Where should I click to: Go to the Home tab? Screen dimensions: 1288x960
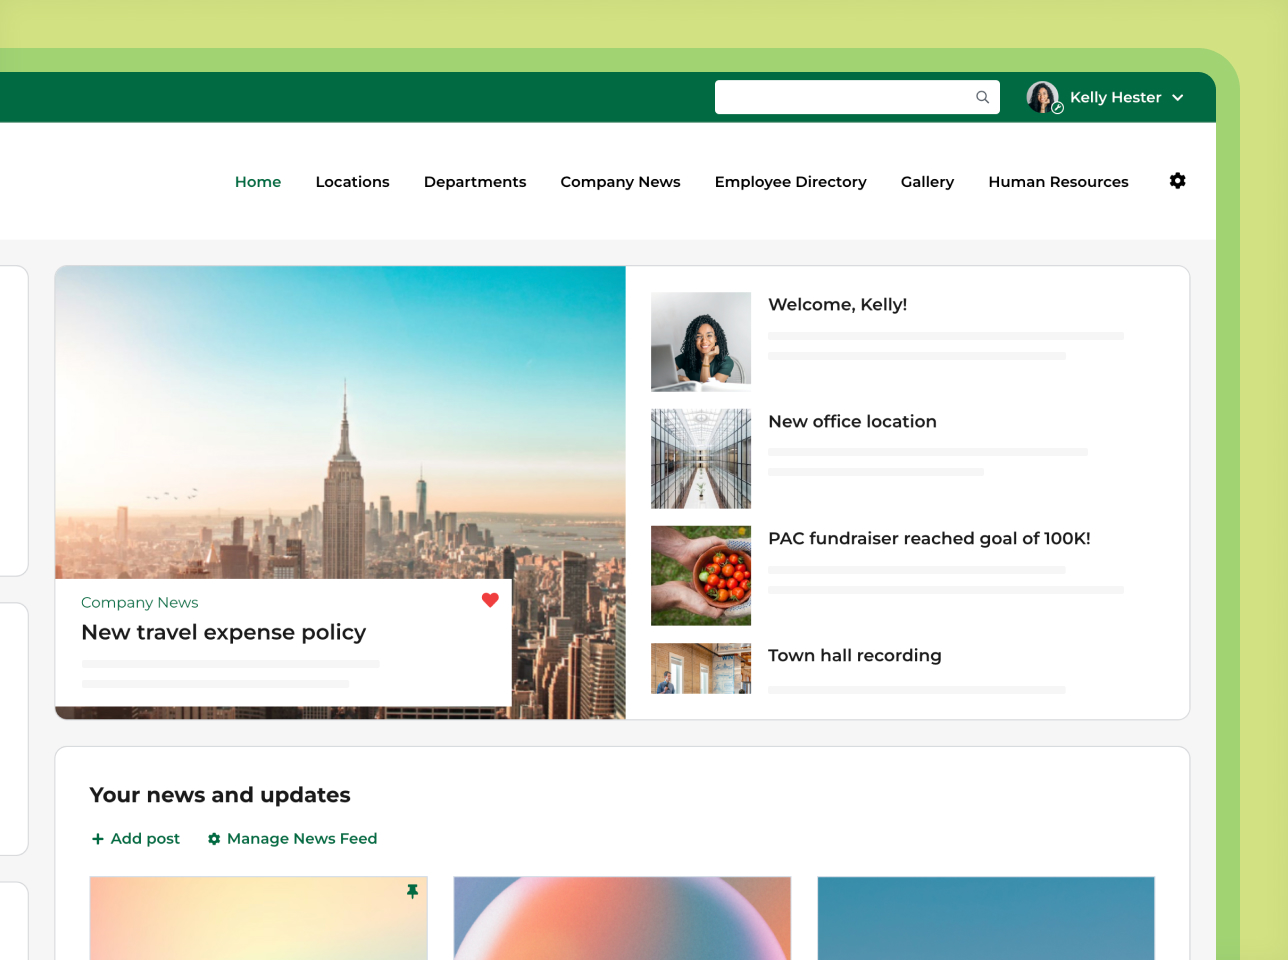(x=258, y=182)
